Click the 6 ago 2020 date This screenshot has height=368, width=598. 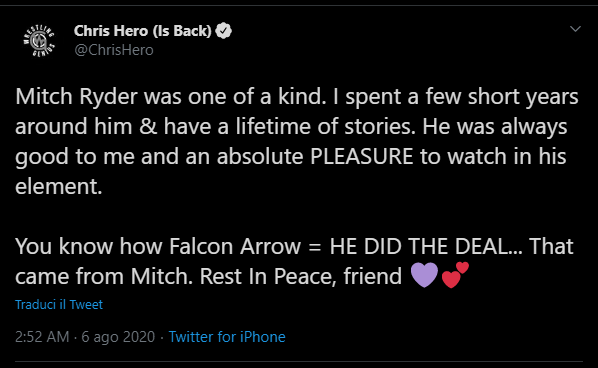(x=118, y=337)
